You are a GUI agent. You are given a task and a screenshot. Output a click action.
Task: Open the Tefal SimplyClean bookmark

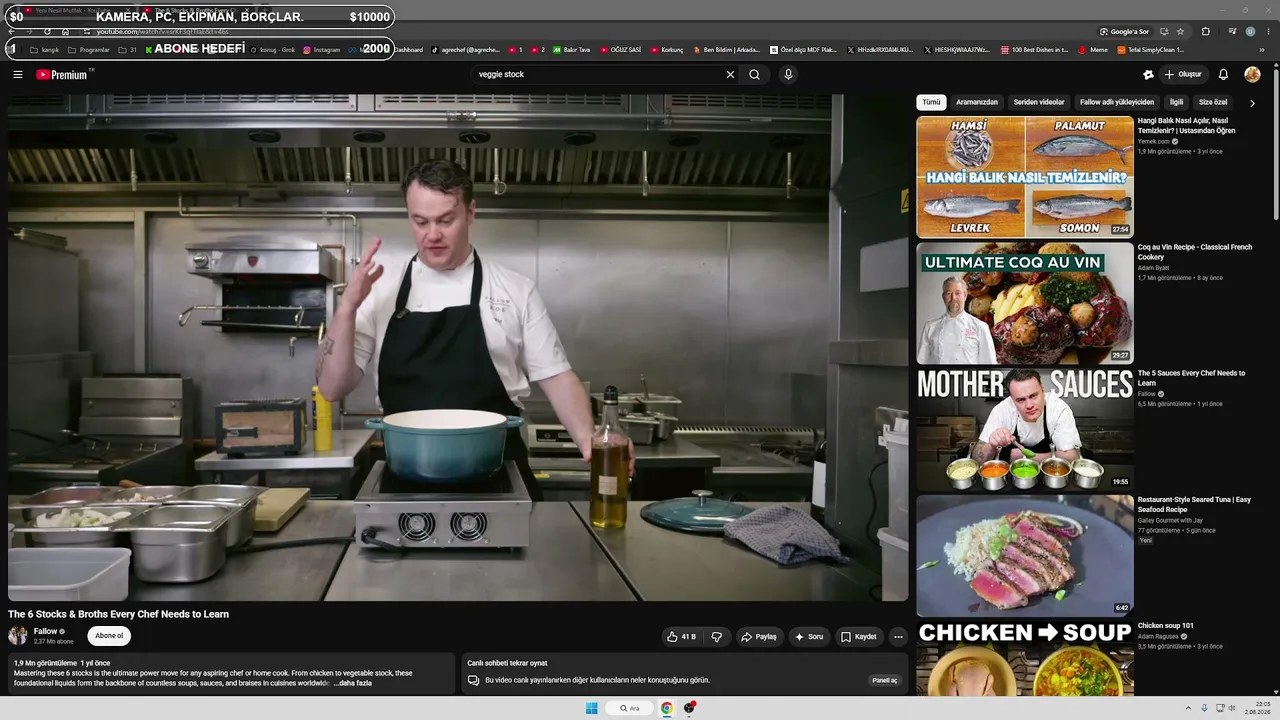pos(1151,50)
